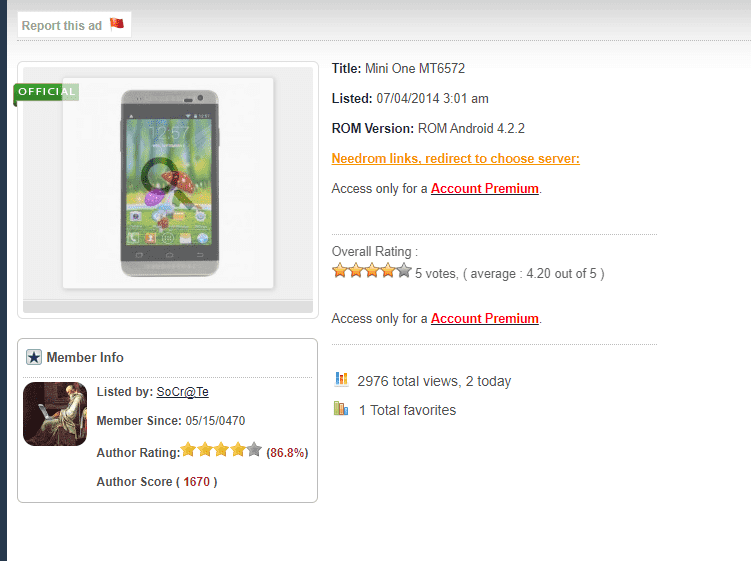
Task: Click the gray bar beneath phone image
Action: (168, 307)
